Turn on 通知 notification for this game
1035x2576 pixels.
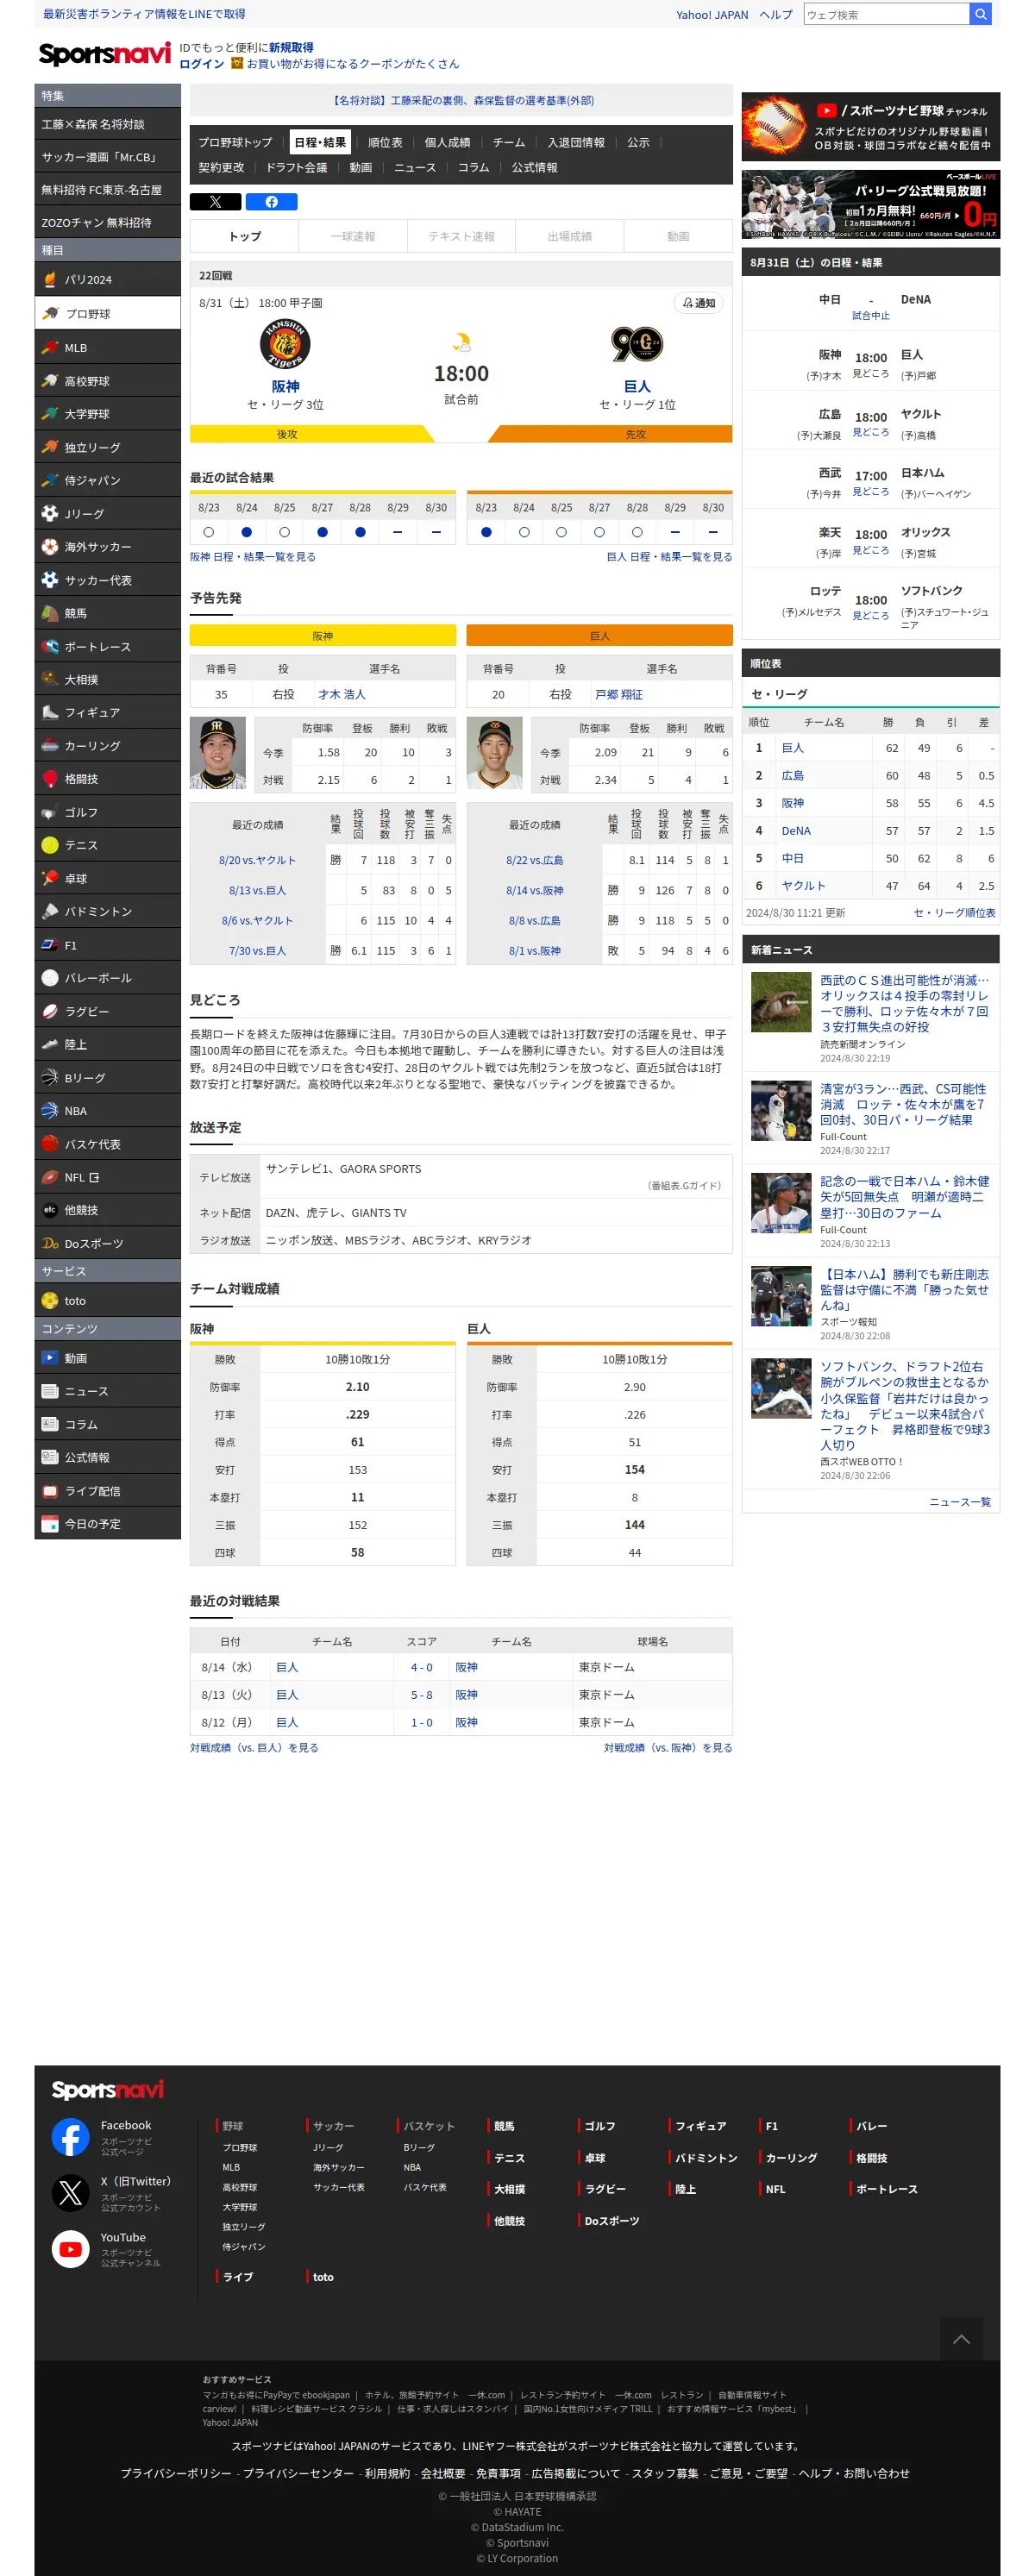[699, 303]
